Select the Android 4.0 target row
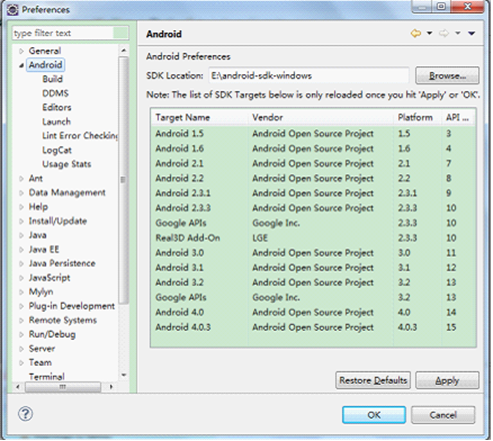The width and height of the screenshot is (493, 441). click(313, 312)
